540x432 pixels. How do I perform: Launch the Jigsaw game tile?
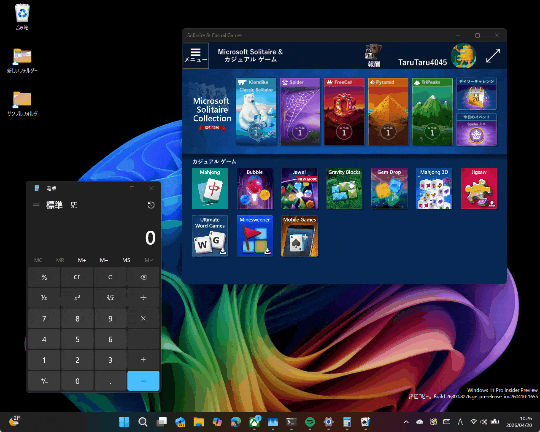tap(479, 188)
